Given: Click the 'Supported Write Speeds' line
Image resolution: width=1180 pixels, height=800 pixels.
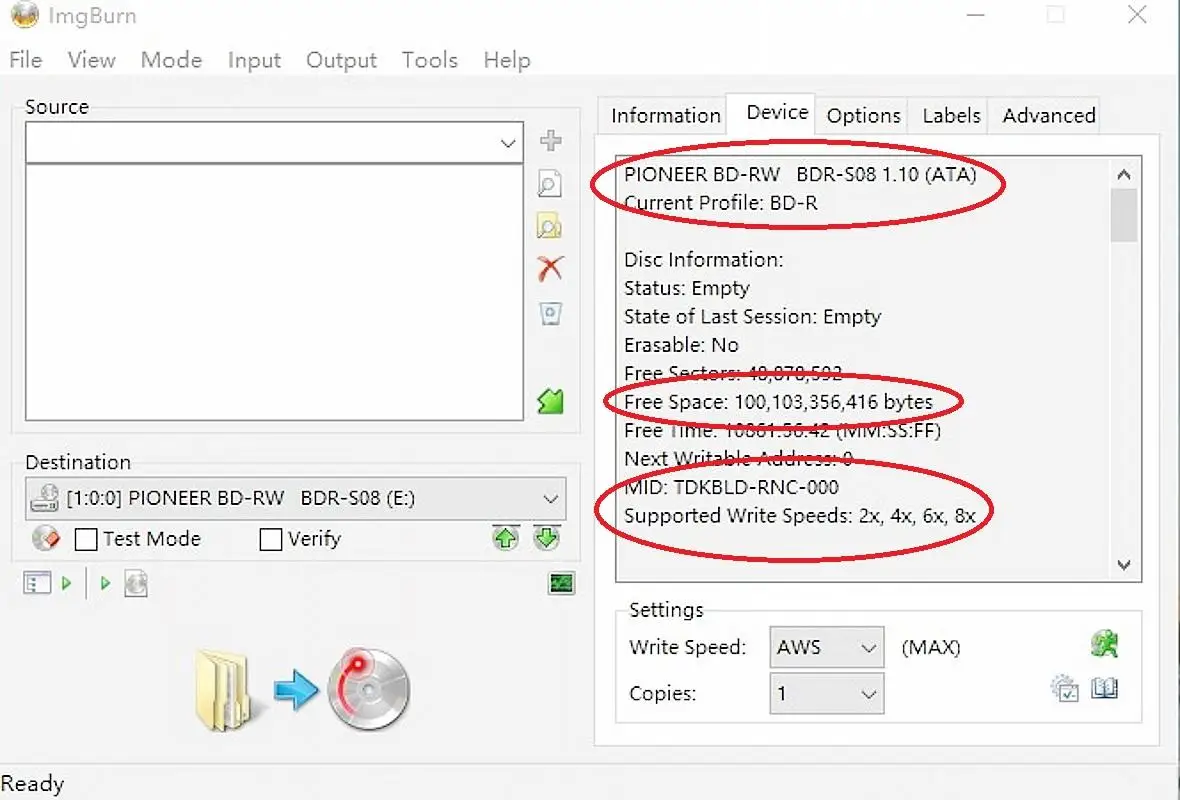Looking at the screenshot, I should 799,516.
